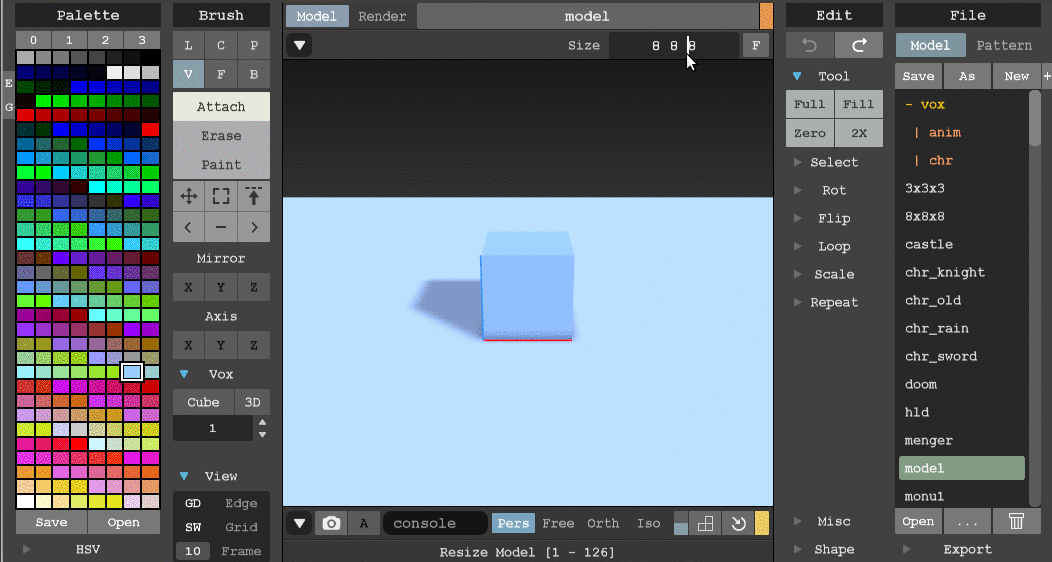Viewport: 1052px width, 562px height.
Task: Select P brush mode
Action: coord(254,46)
